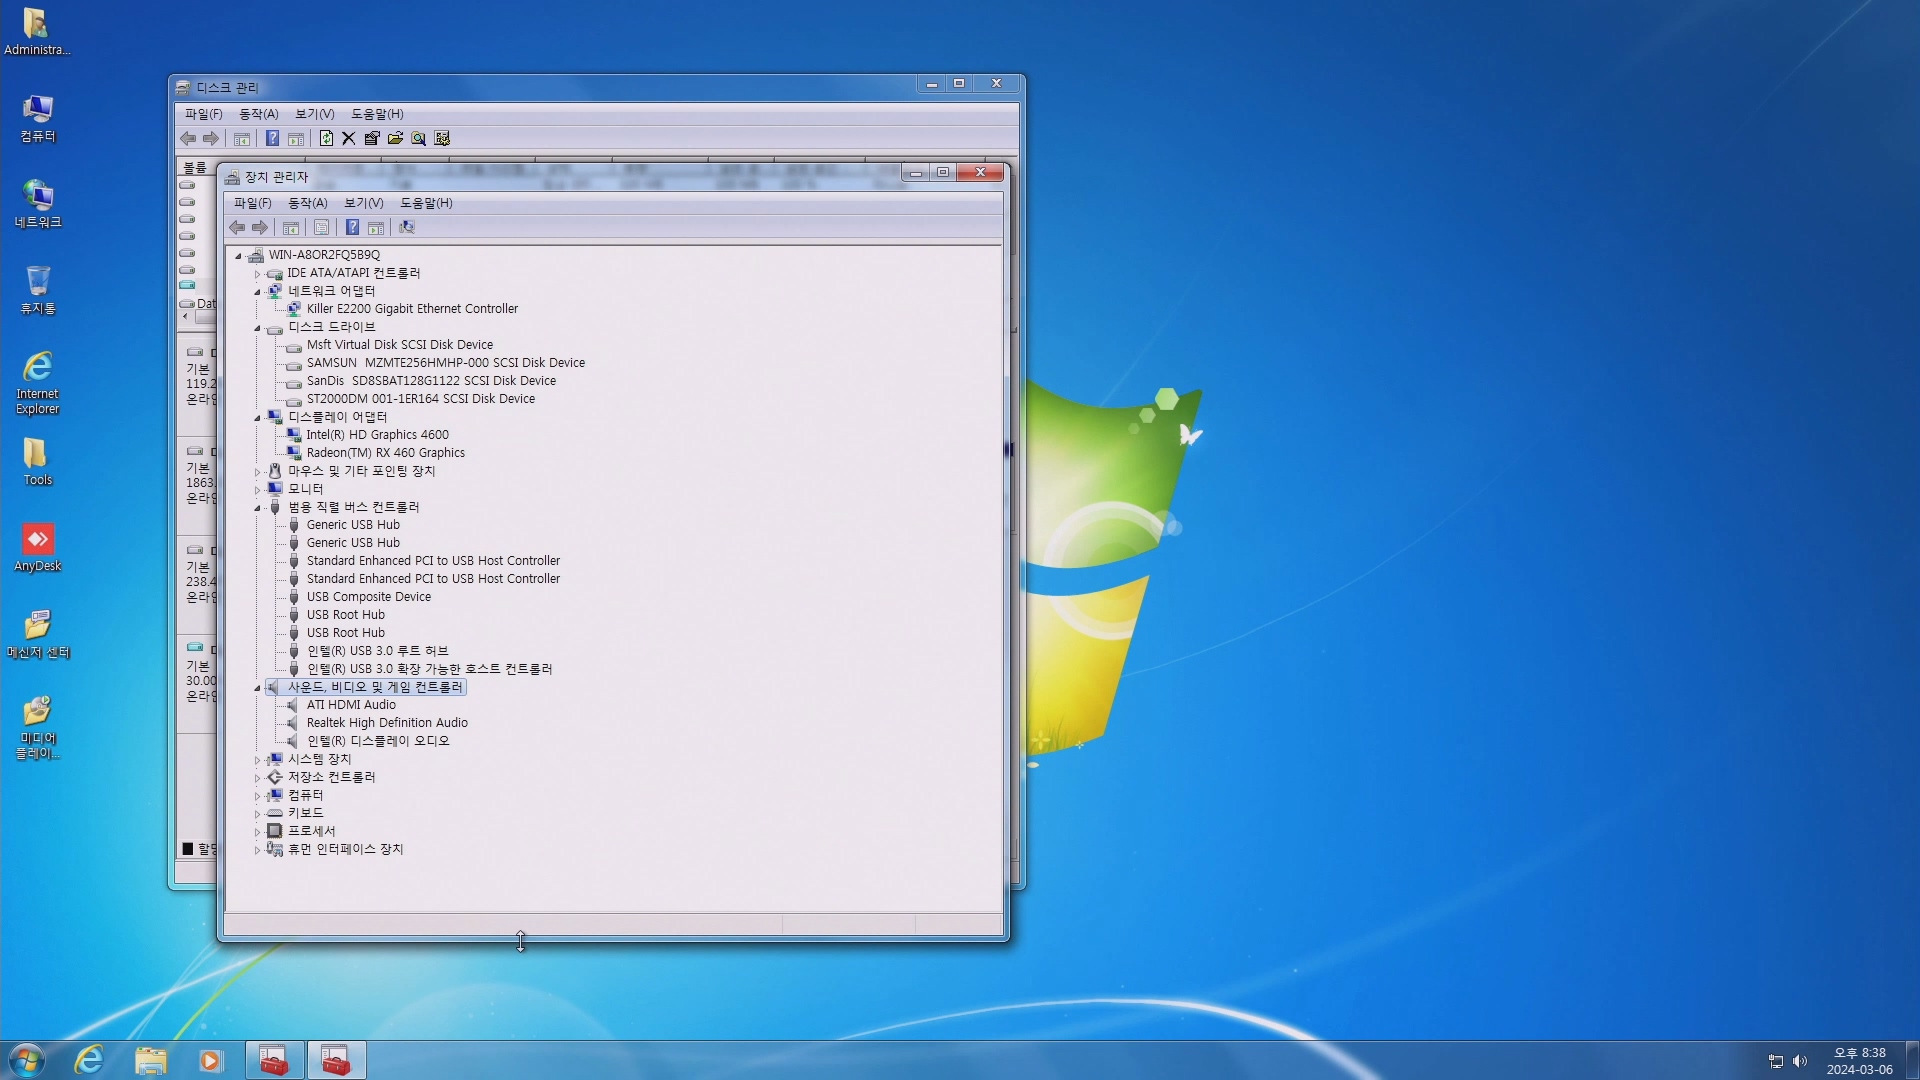1920x1080 pixels.
Task: Select Killer E2200 Gigabit Ethernet Controller
Action: 412,309
